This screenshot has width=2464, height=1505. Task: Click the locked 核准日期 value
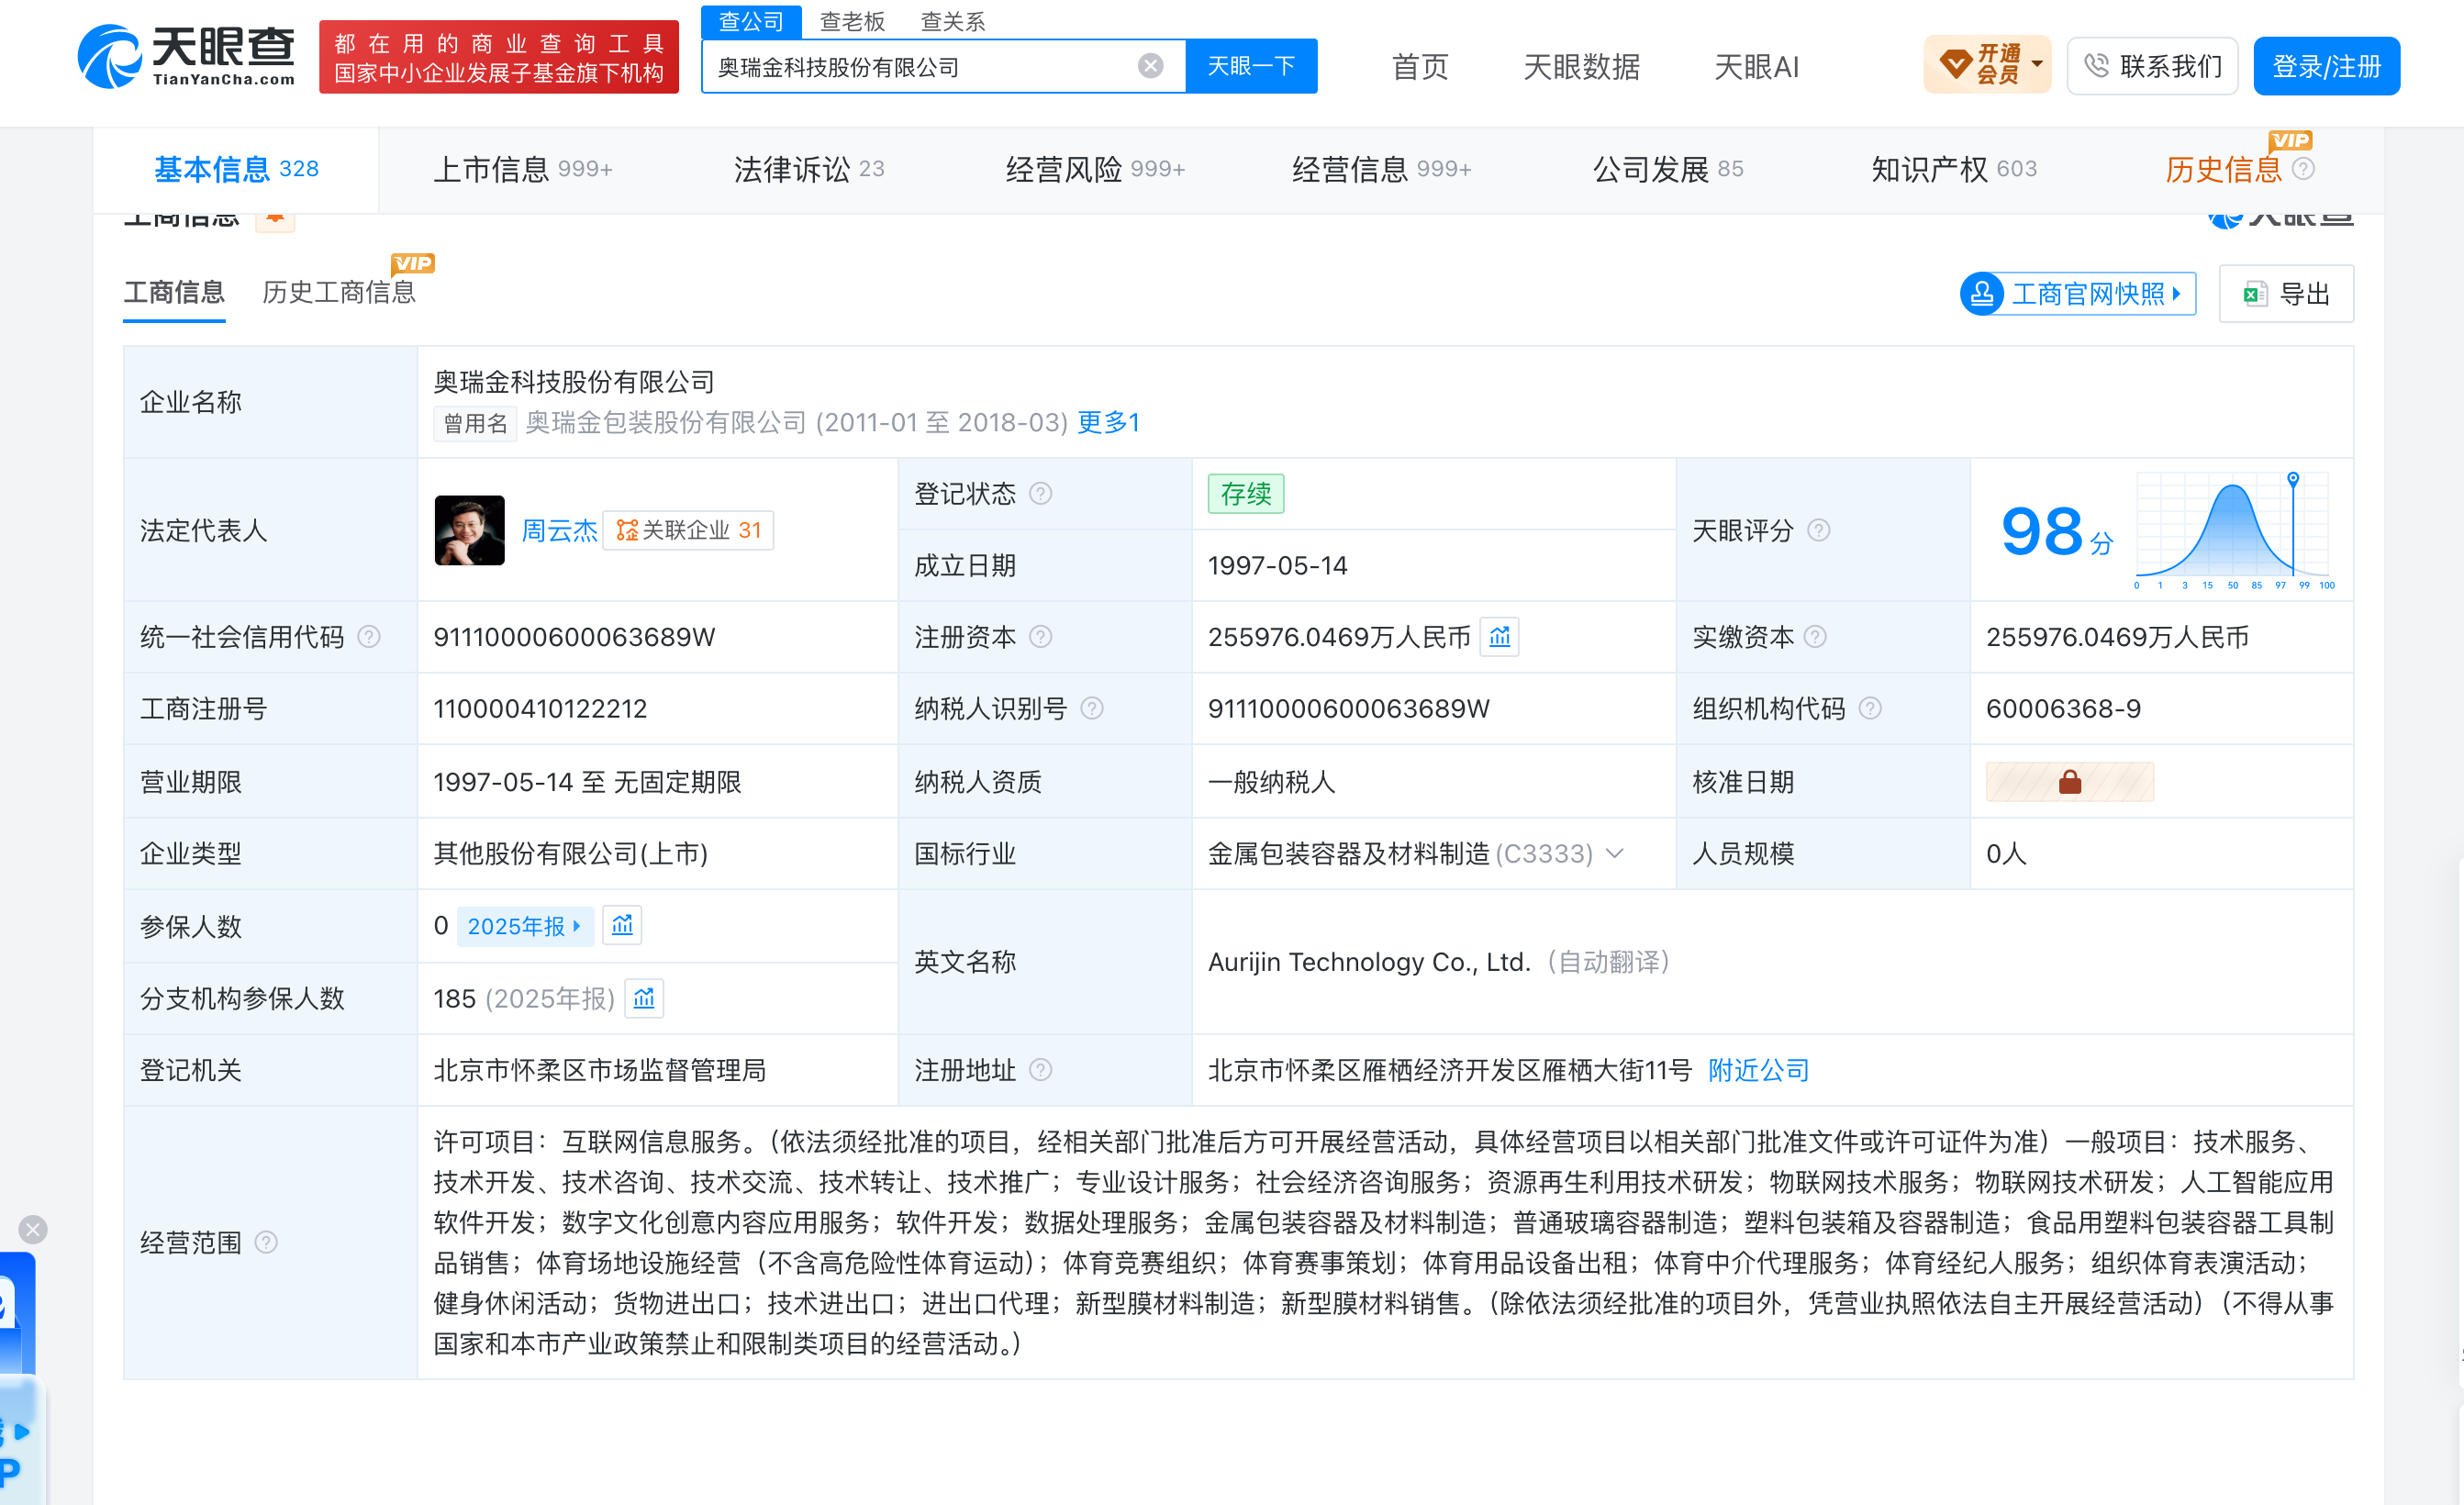pos(2069,782)
